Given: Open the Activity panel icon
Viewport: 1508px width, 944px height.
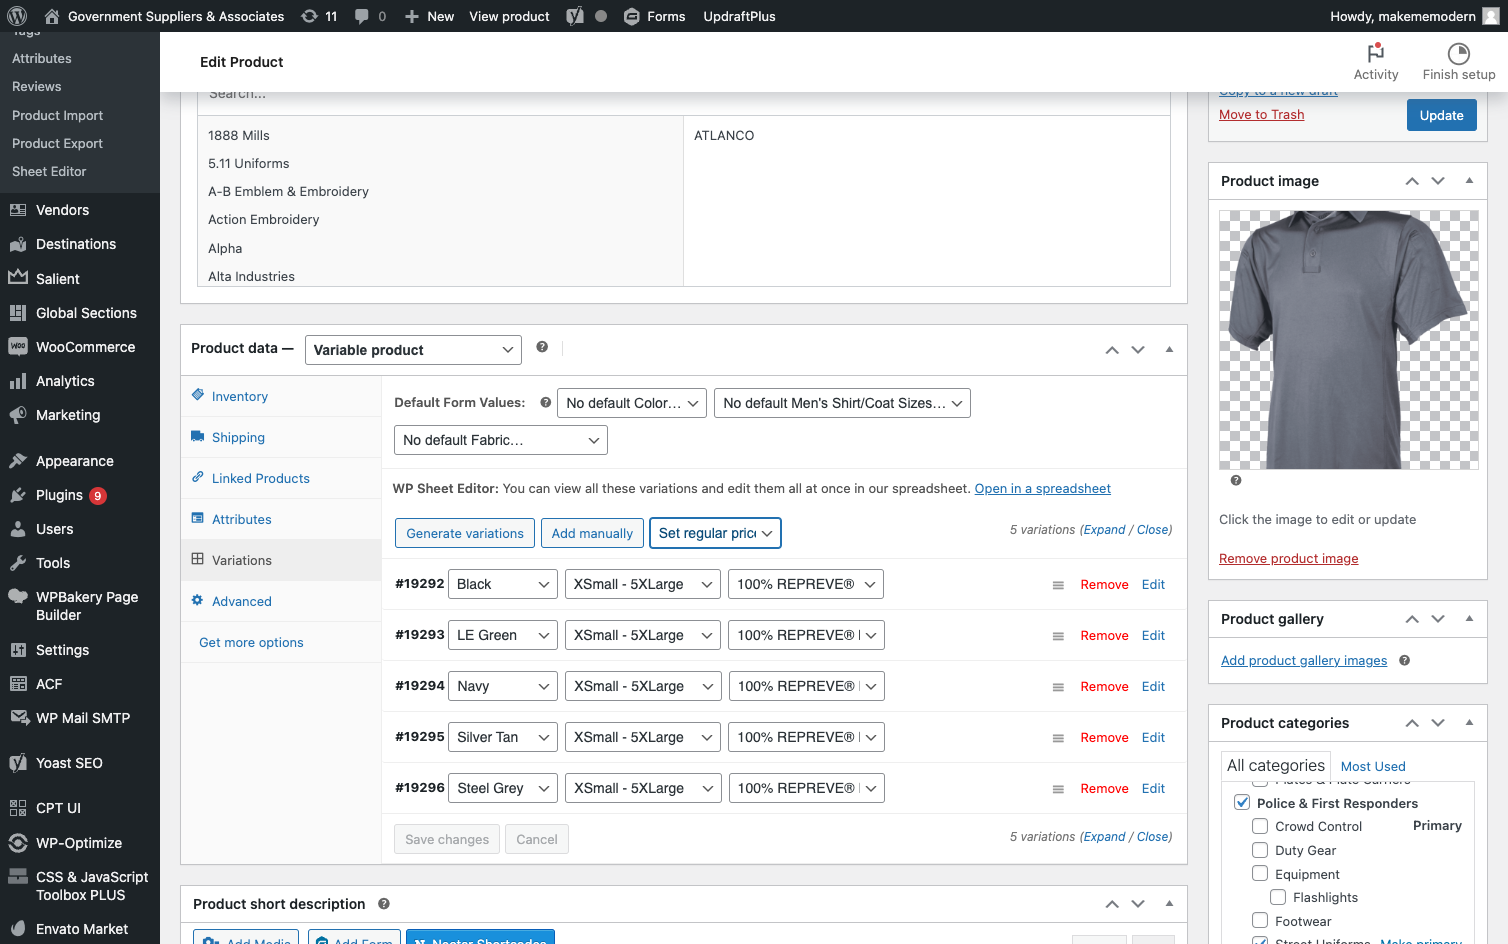Looking at the screenshot, I should click(x=1376, y=52).
